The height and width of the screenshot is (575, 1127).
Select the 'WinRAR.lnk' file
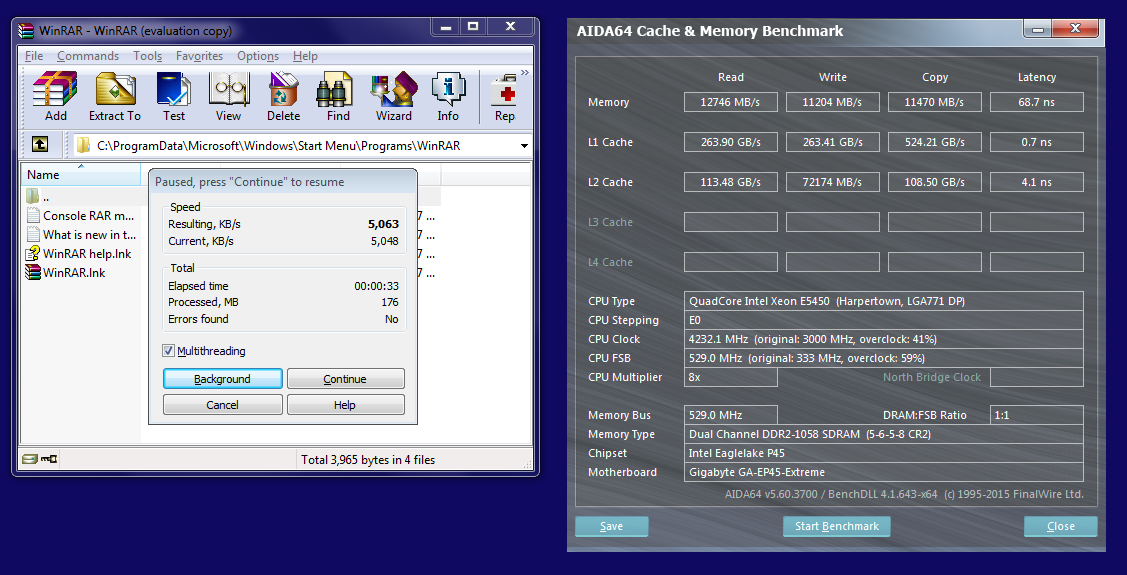tap(65, 272)
